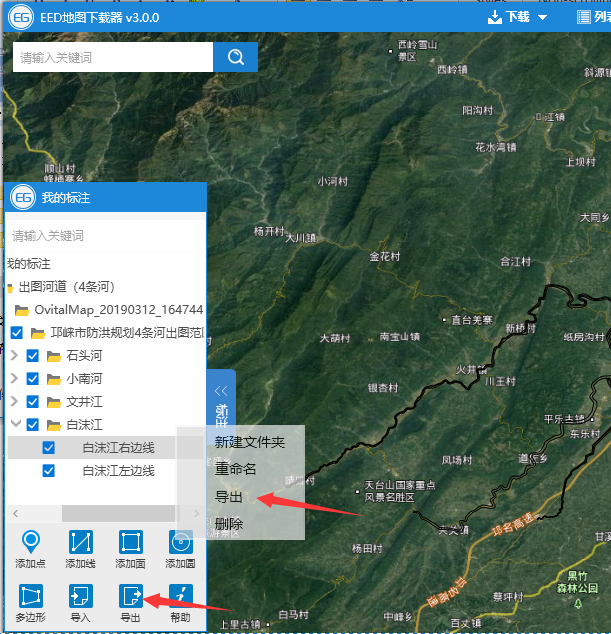The width and height of the screenshot is (611, 634).
Task: Expand the 小南河 tree node
Action: point(15,379)
